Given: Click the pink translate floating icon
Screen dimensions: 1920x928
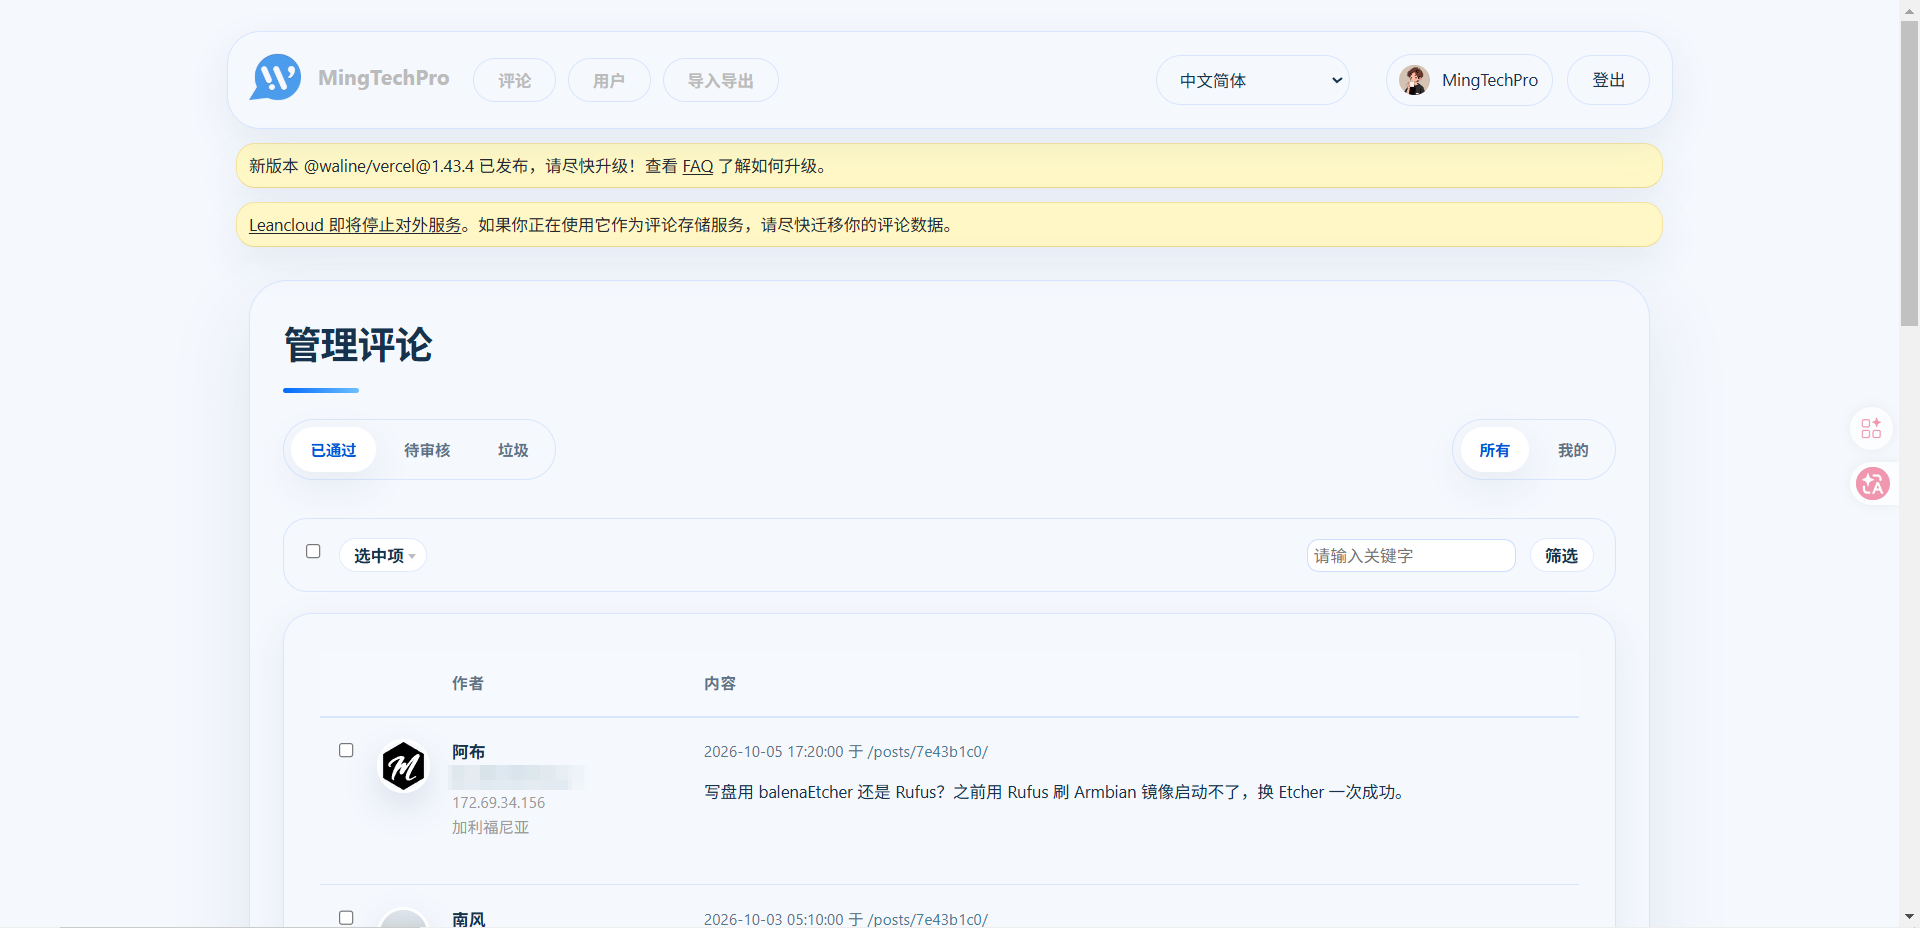Looking at the screenshot, I should tap(1872, 484).
